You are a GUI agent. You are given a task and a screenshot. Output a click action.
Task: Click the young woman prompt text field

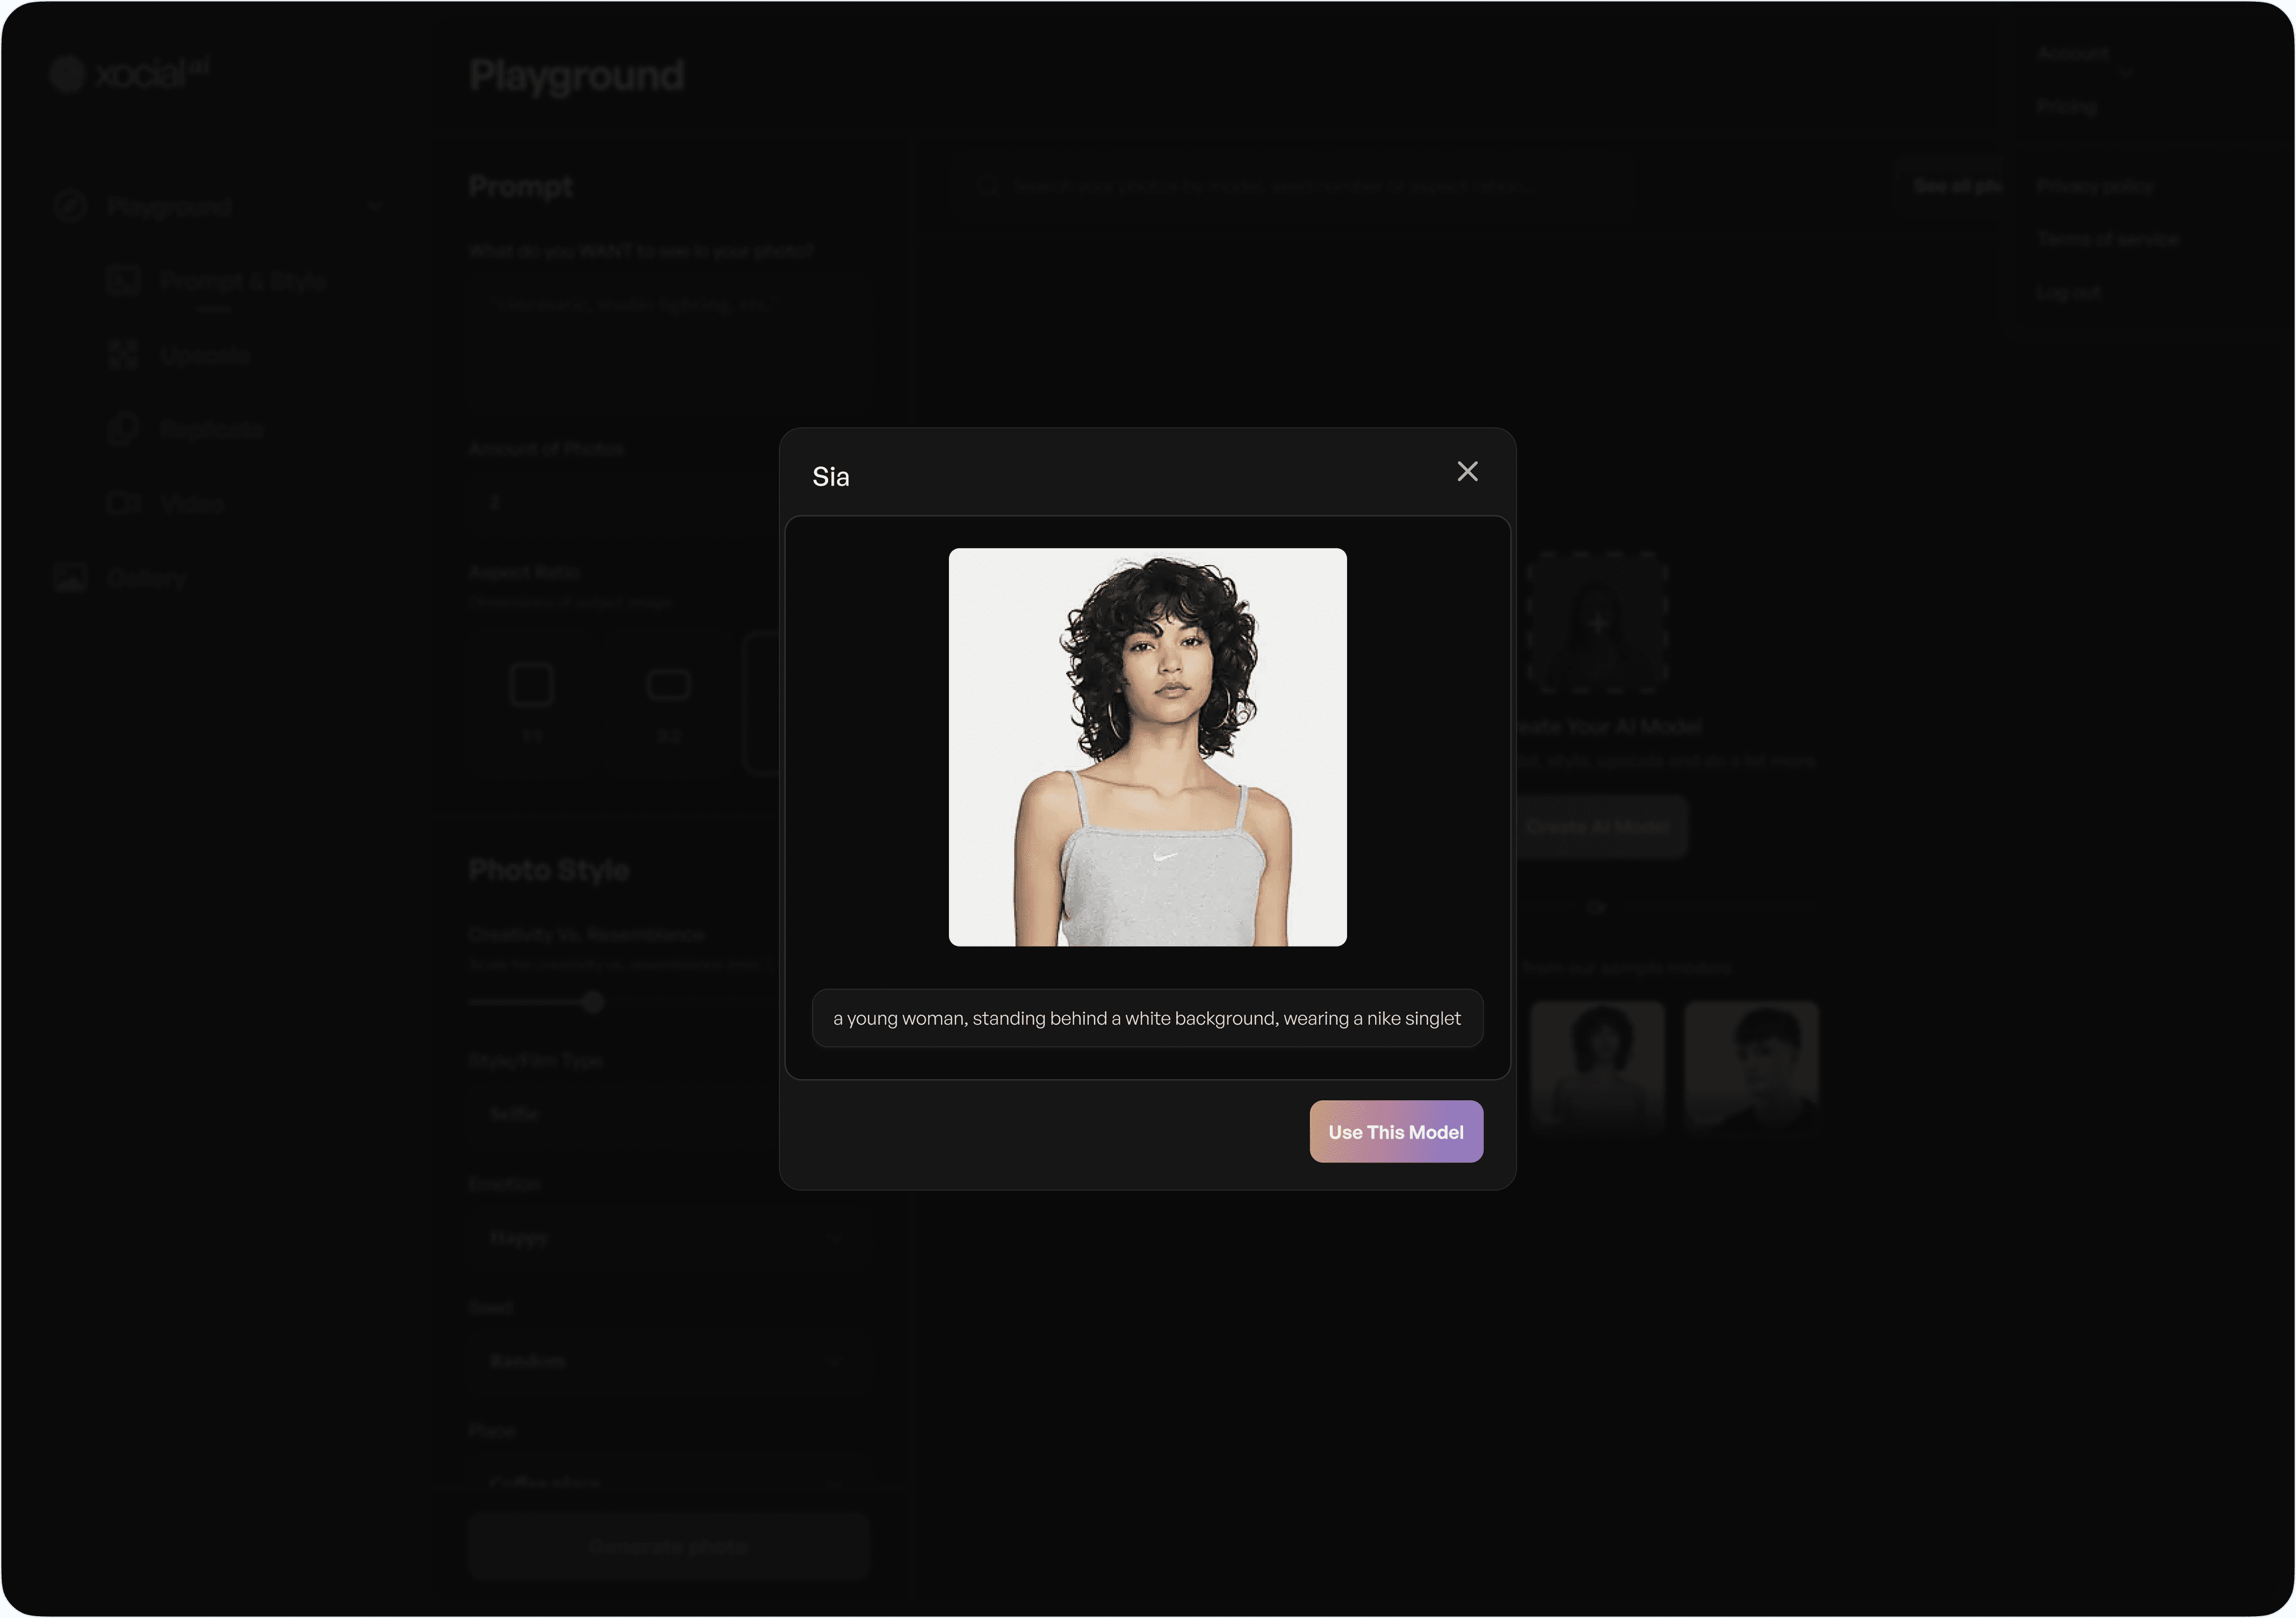pyautogui.click(x=1147, y=1018)
